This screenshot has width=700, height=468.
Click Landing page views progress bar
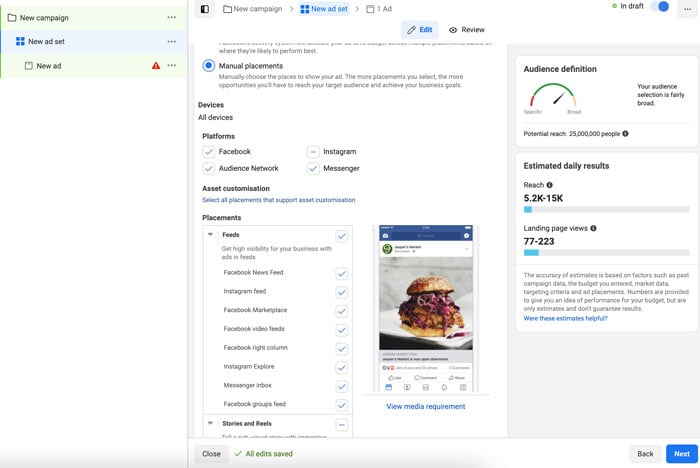pos(606,253)
